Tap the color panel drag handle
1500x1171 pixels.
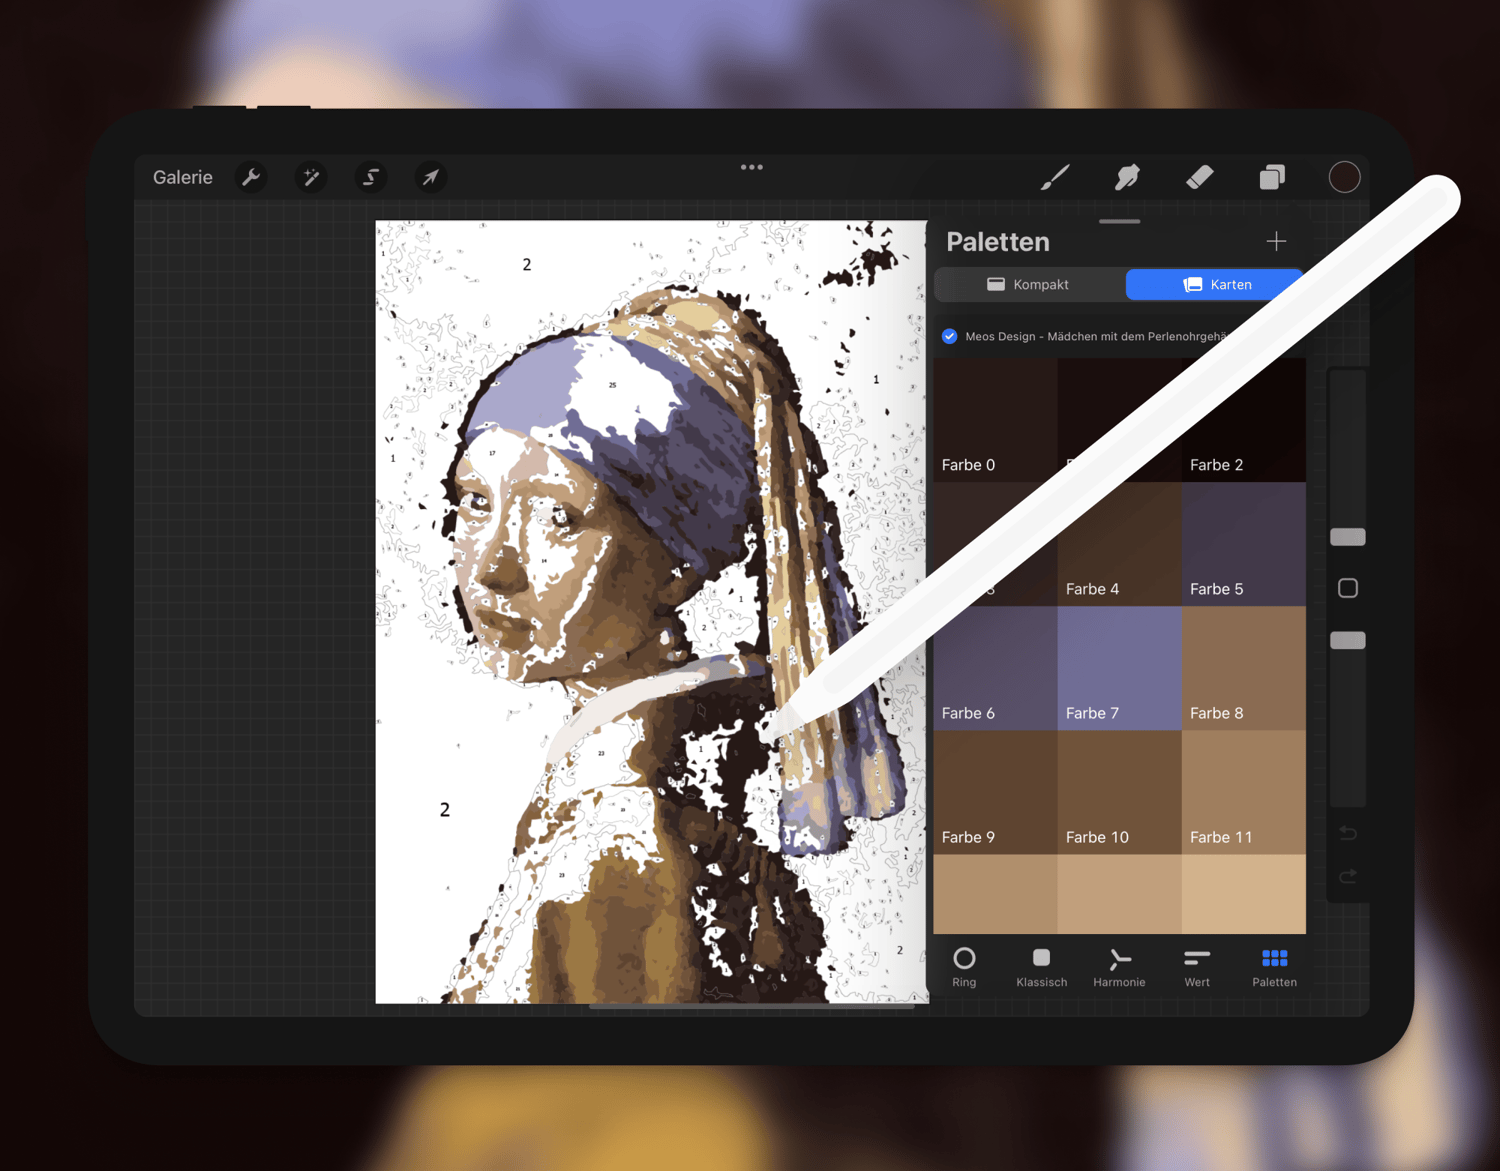click(x=1119, y=221)
